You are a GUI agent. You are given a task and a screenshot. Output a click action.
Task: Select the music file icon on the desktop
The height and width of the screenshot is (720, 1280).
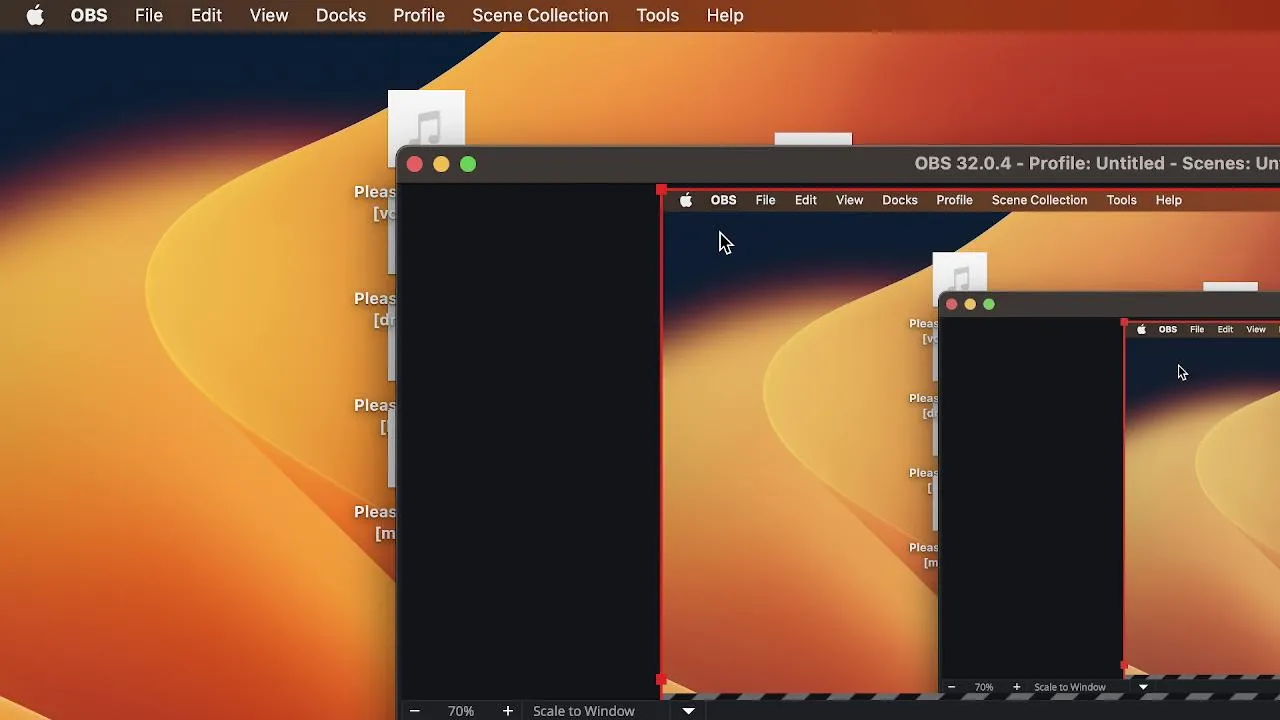point(426,128)
